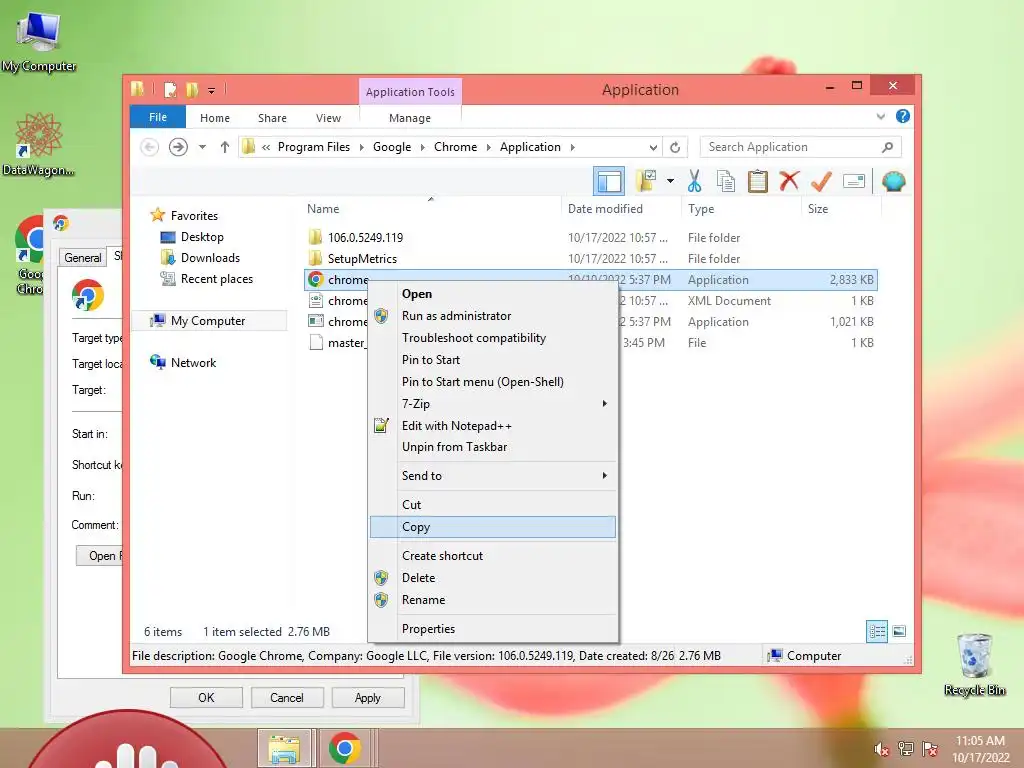Open the Share ribbon tab
This screenshot has height=768, width=1024.
tap(272, 118)
